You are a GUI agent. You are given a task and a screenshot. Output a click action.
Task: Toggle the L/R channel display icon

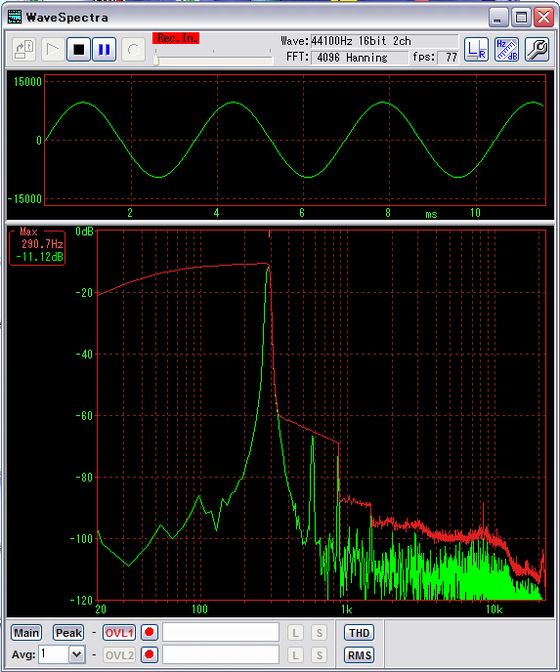476,49
